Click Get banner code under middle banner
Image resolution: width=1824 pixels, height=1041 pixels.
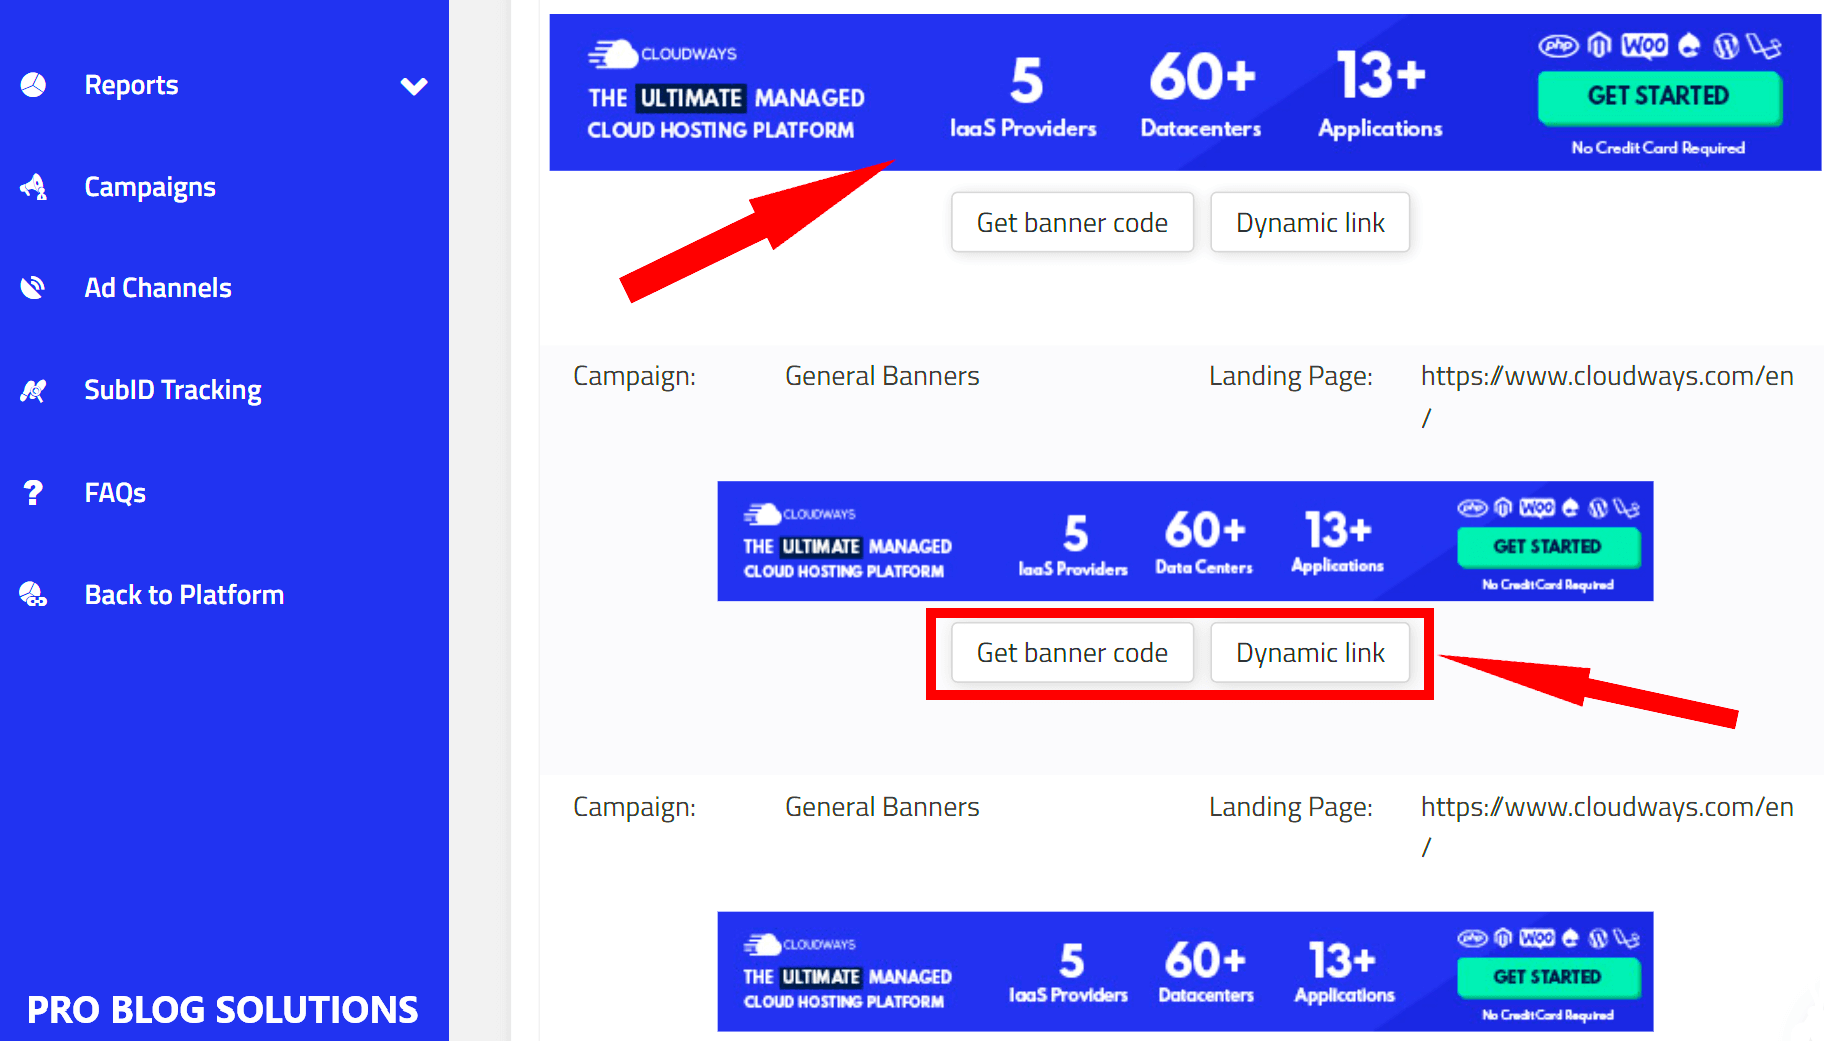[x=1072, y=653]
